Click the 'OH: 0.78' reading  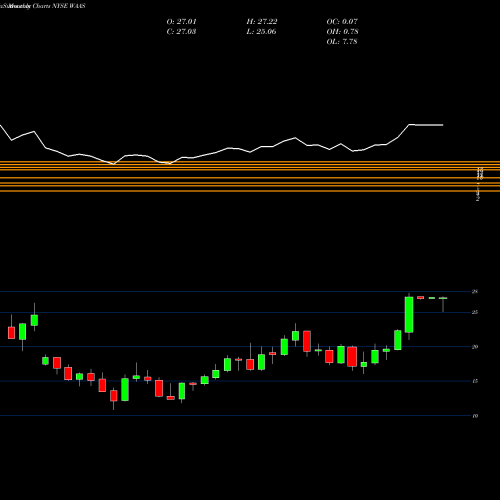coord(342,32)
